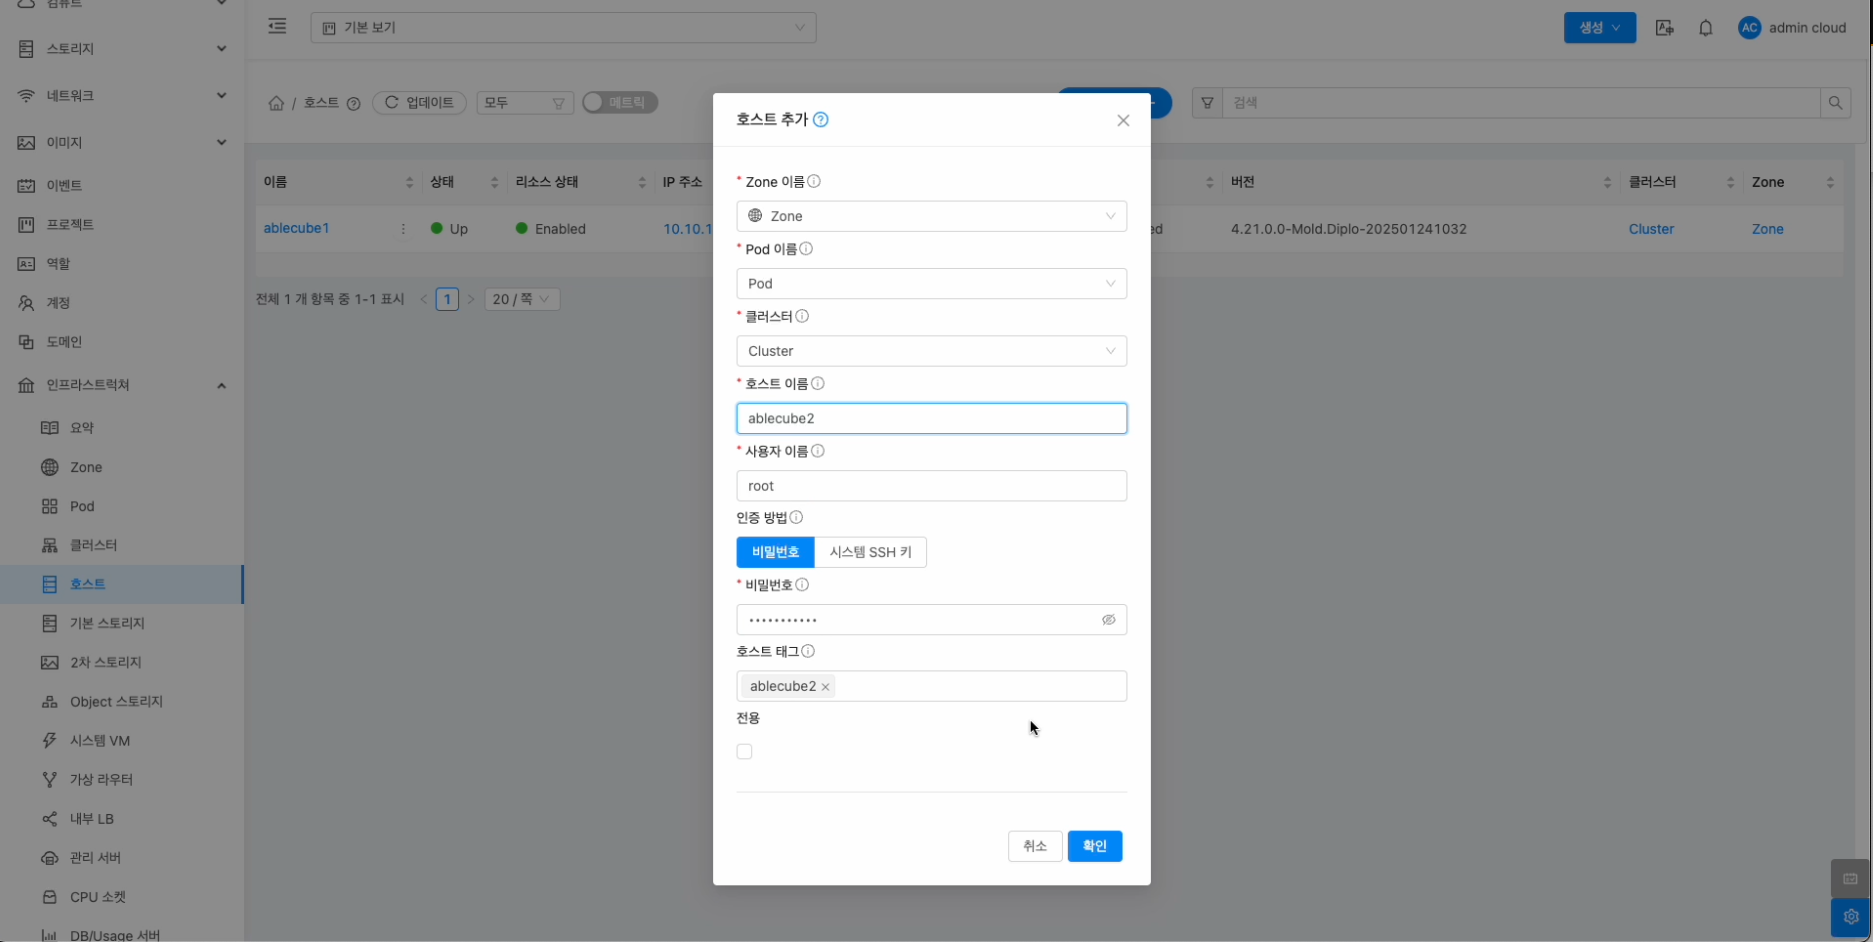The height and width of the screenshot is (942, 1873).
Task: Open the 생성 create dropdown
Action: coord(1599,28)
